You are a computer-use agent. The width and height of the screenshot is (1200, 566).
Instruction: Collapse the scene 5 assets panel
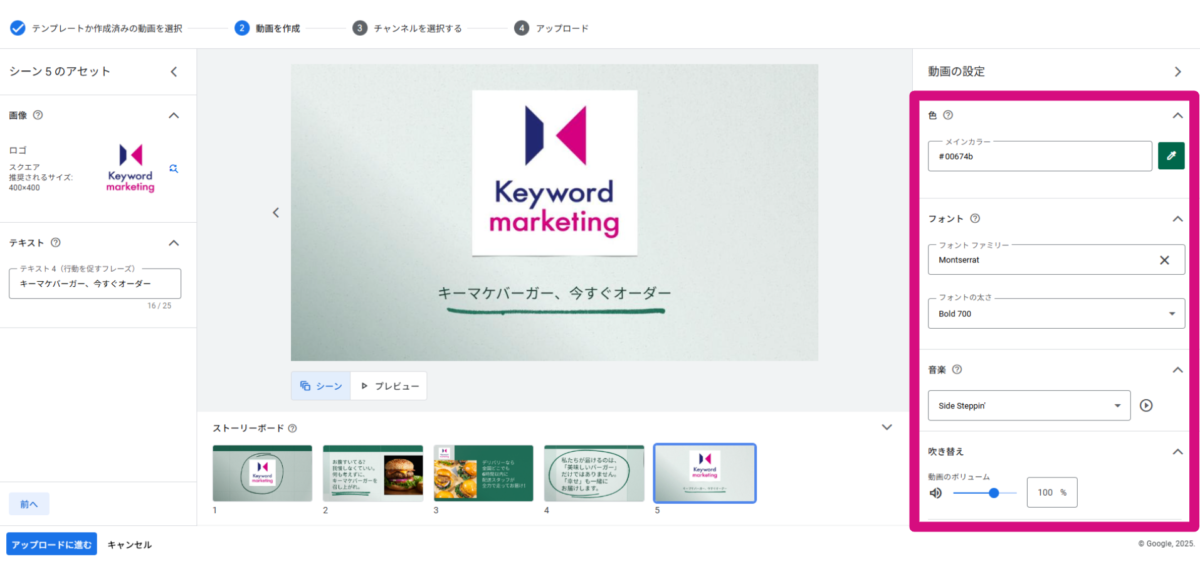pos(173,72)
